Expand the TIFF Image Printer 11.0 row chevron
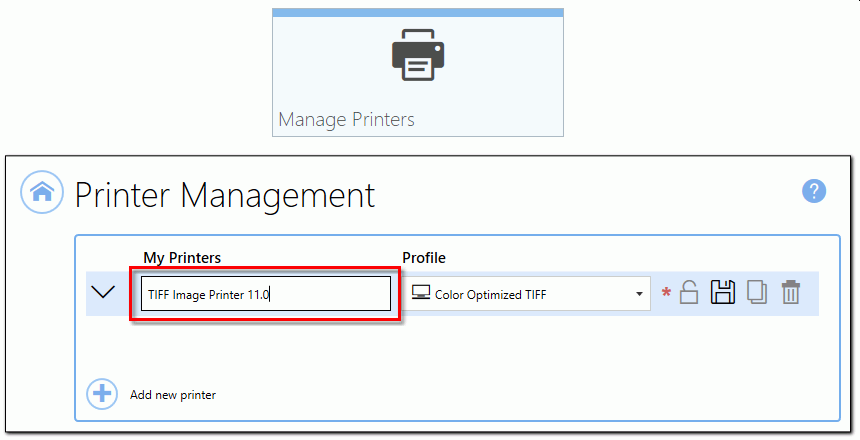The height and width of the screenshot is (440, 860). tap(103, 292)
